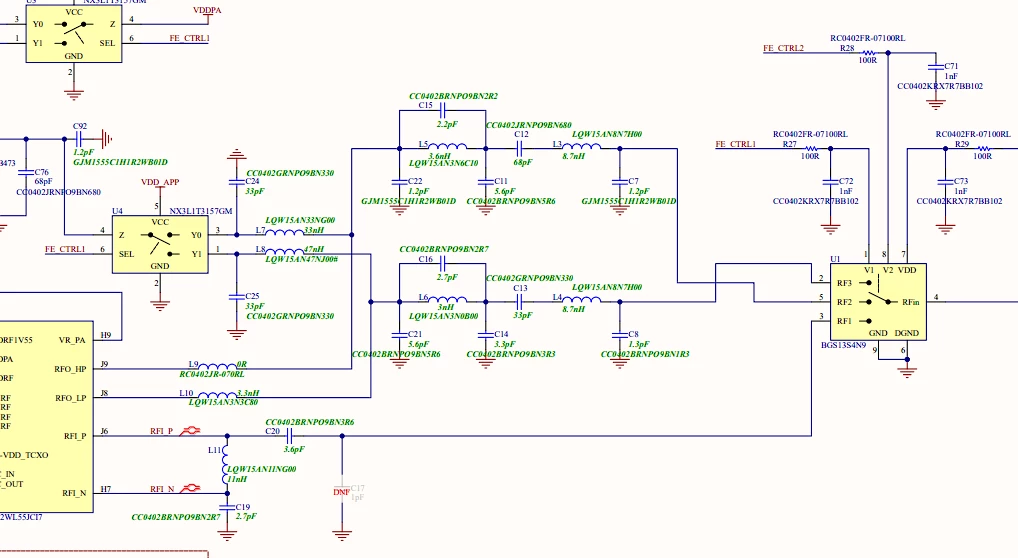Select the VDDPA power label
The width and height of the screenshot is (1018, 558).
(x=207, y=10)
